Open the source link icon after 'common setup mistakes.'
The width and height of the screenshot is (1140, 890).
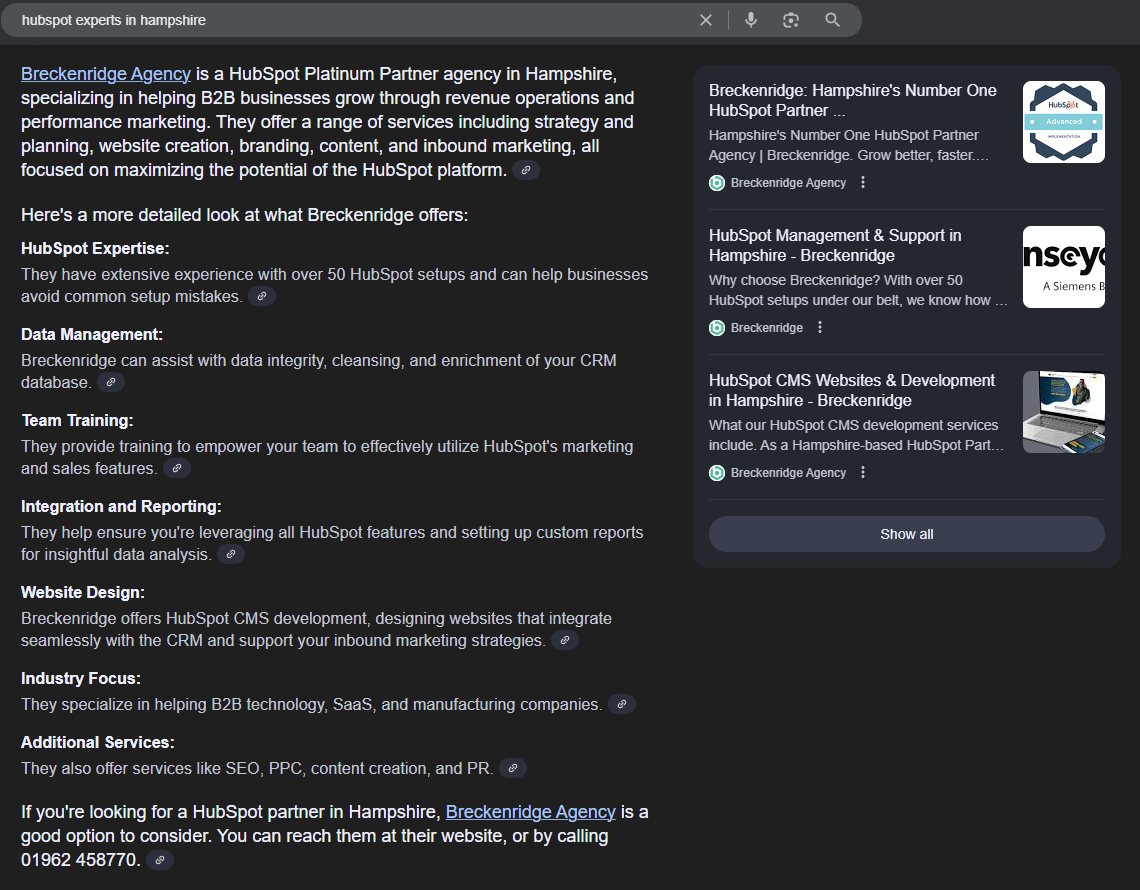pos(262,296)
